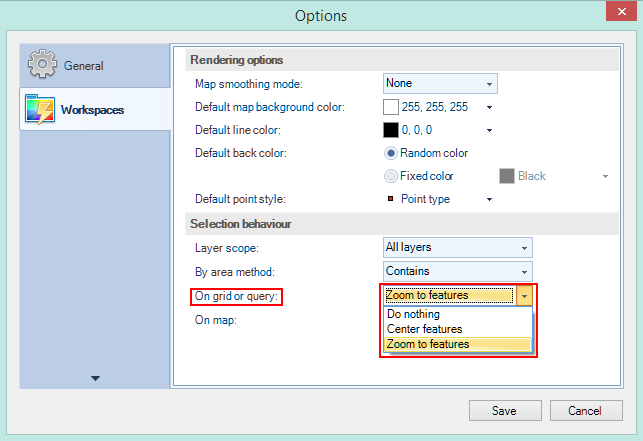This screenshot has height=441, width=643.
Task: Expand the Layer scope dropdown
Action: pyautogui.click(x=458, y=247)
